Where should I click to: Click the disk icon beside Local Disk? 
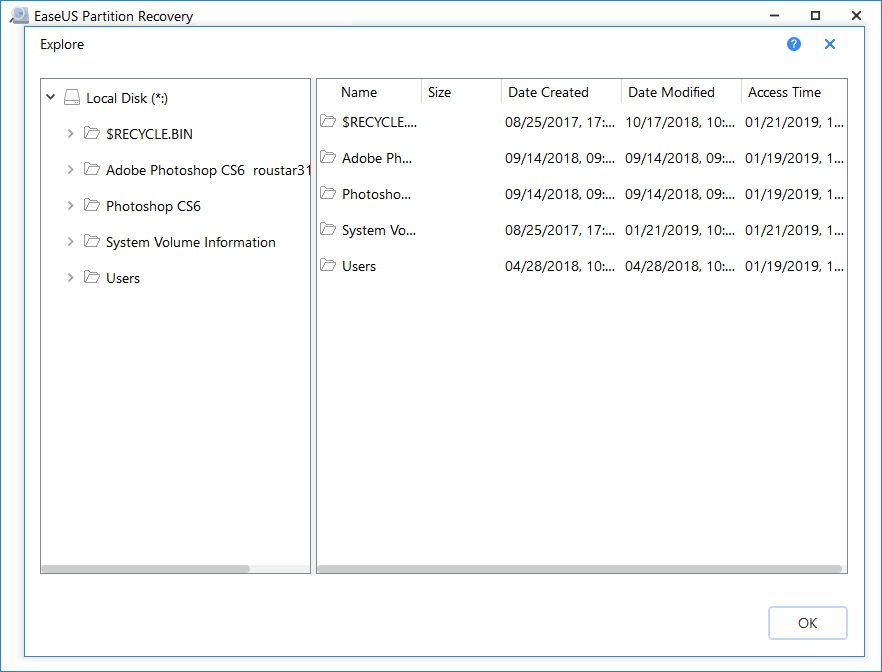[71, 97]
